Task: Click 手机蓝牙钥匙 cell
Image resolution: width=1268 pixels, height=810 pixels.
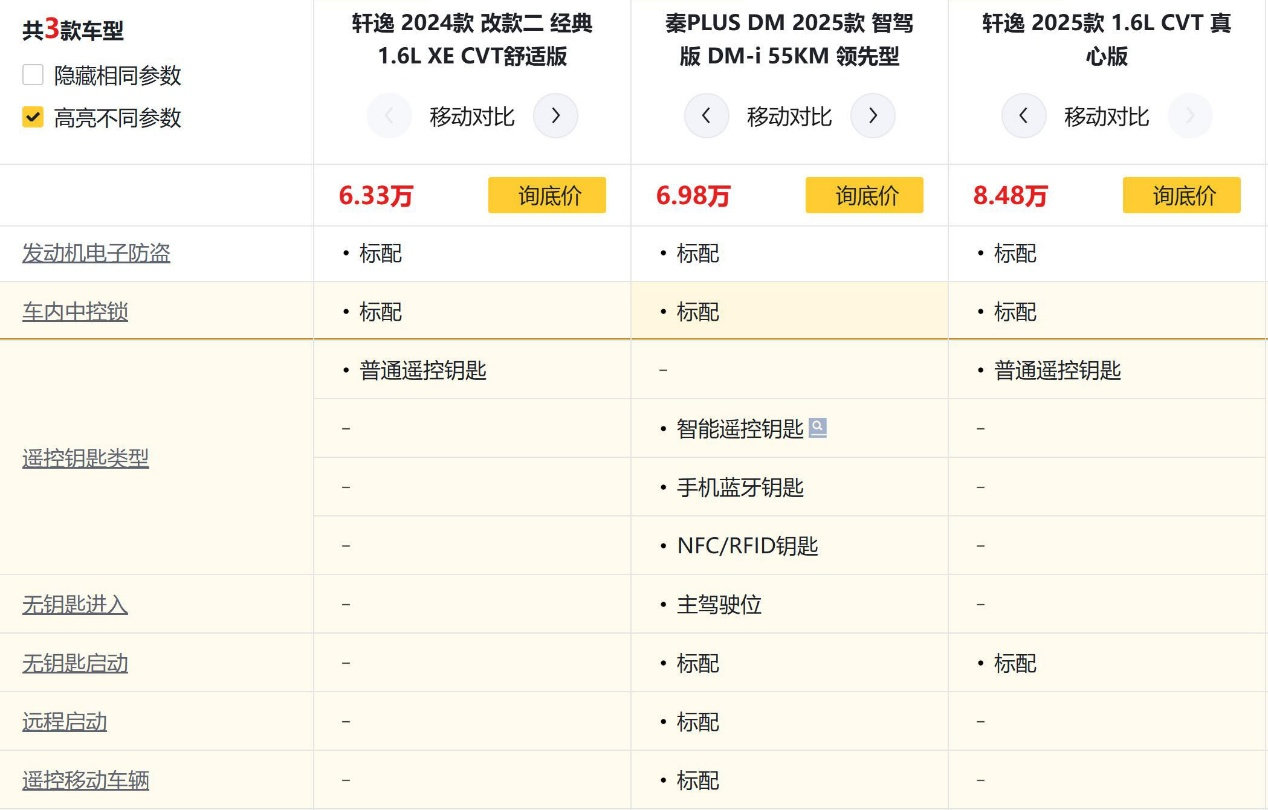Action: pos(740,487)
